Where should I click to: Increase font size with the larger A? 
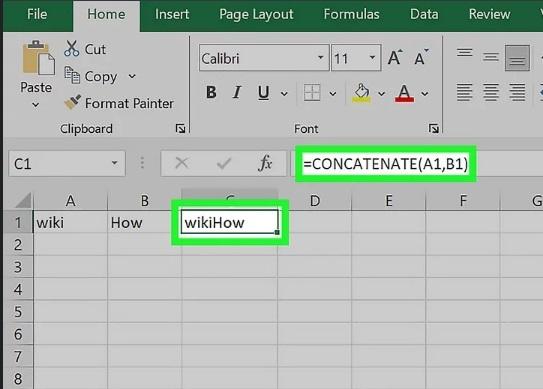pyautogui.click(x=395, y=58)
